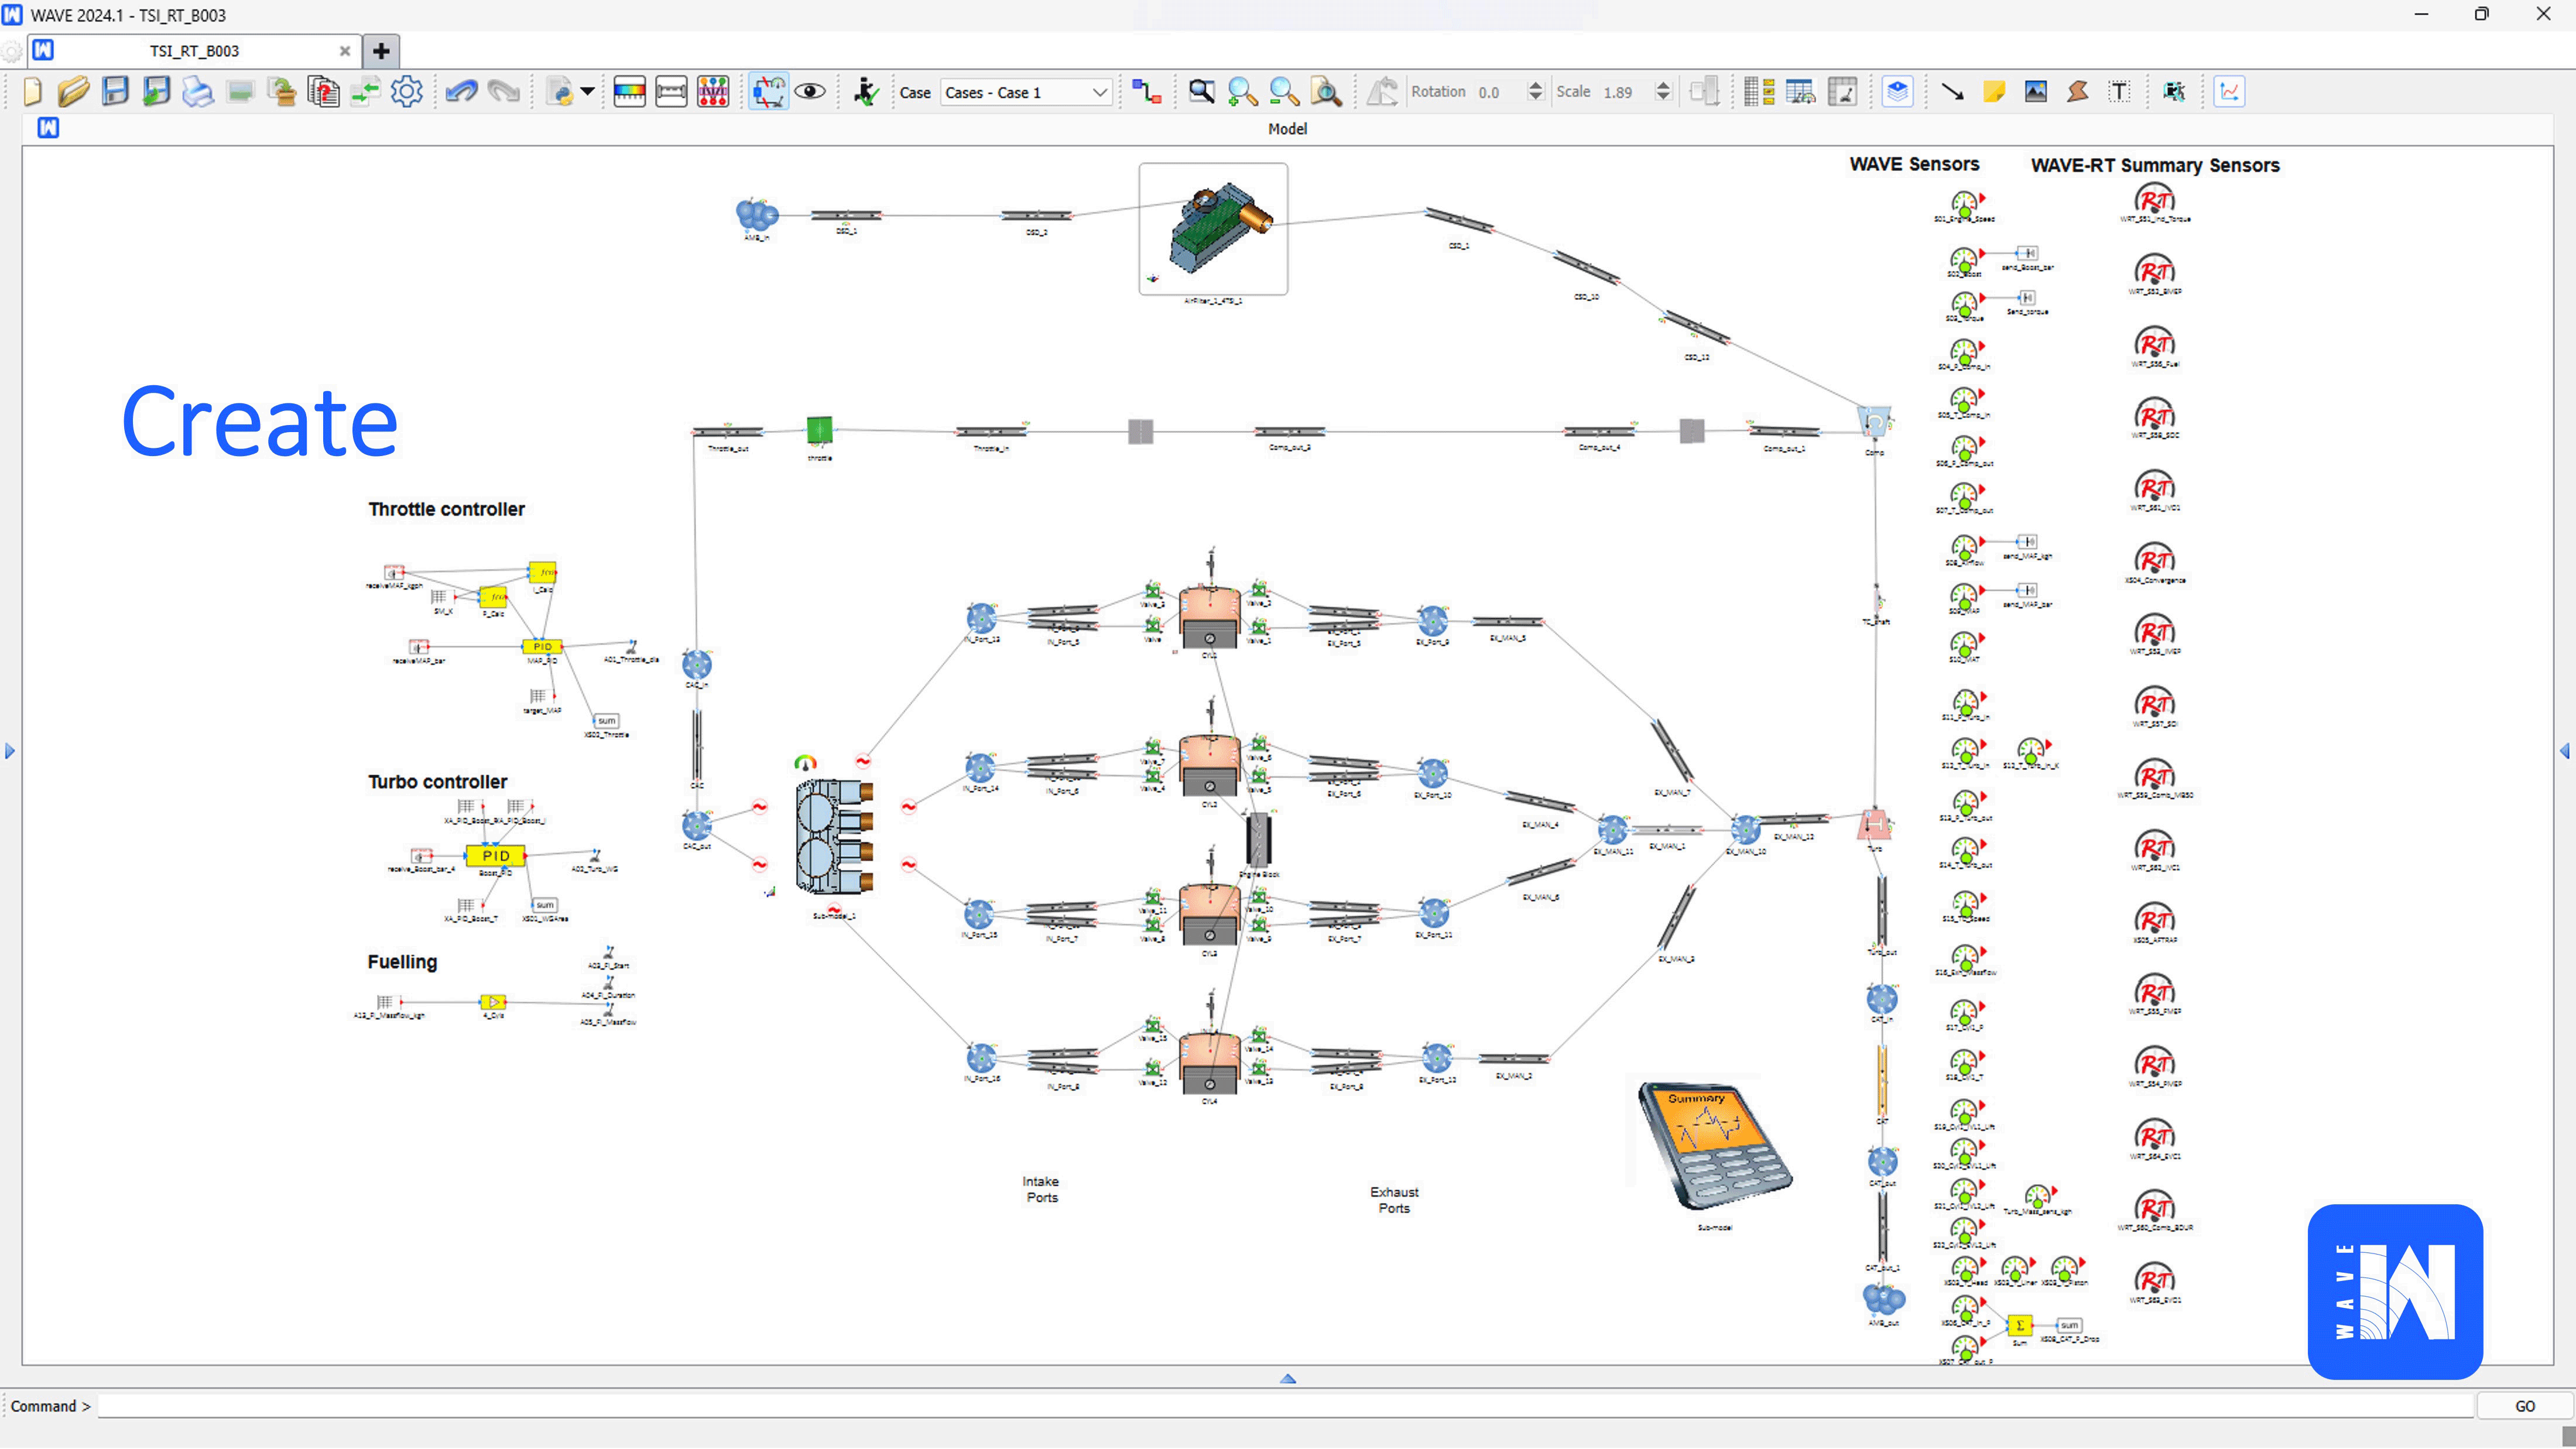Viewport: 2576px width, 1449px height.
Task: Click the blue undo arrow icon
Action: 461,92
